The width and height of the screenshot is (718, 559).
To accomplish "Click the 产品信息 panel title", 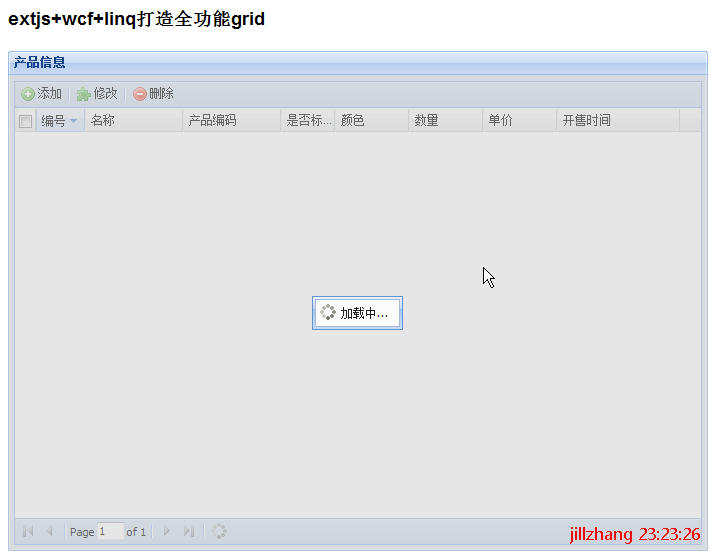I will pos(40,63).
